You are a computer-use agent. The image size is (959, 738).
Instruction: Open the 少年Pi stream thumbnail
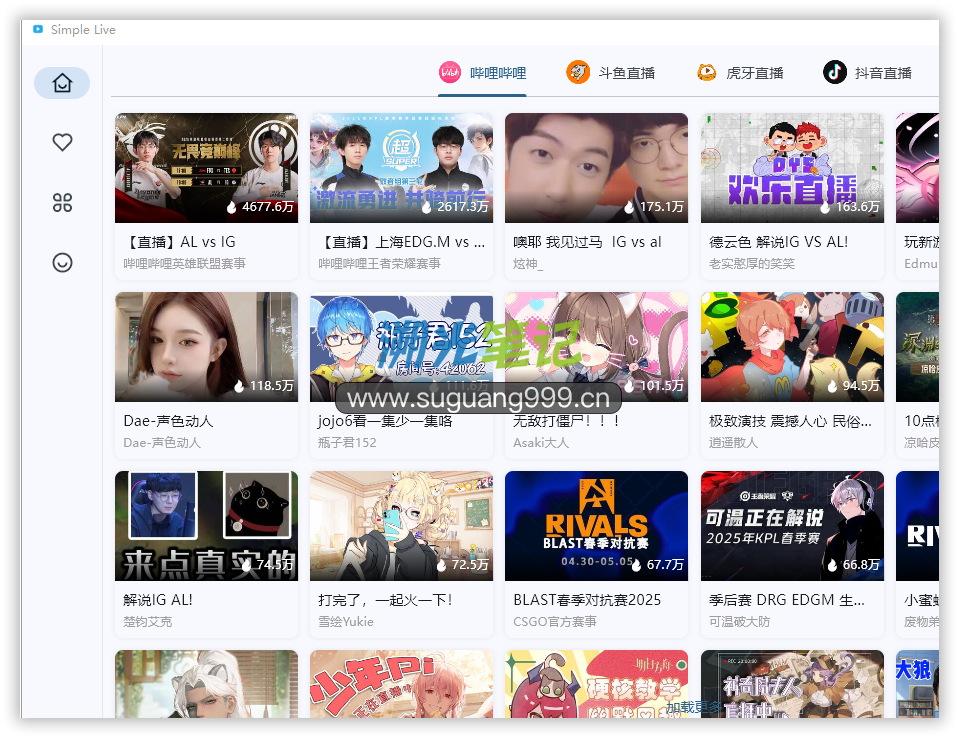click(x=401, y=684)
